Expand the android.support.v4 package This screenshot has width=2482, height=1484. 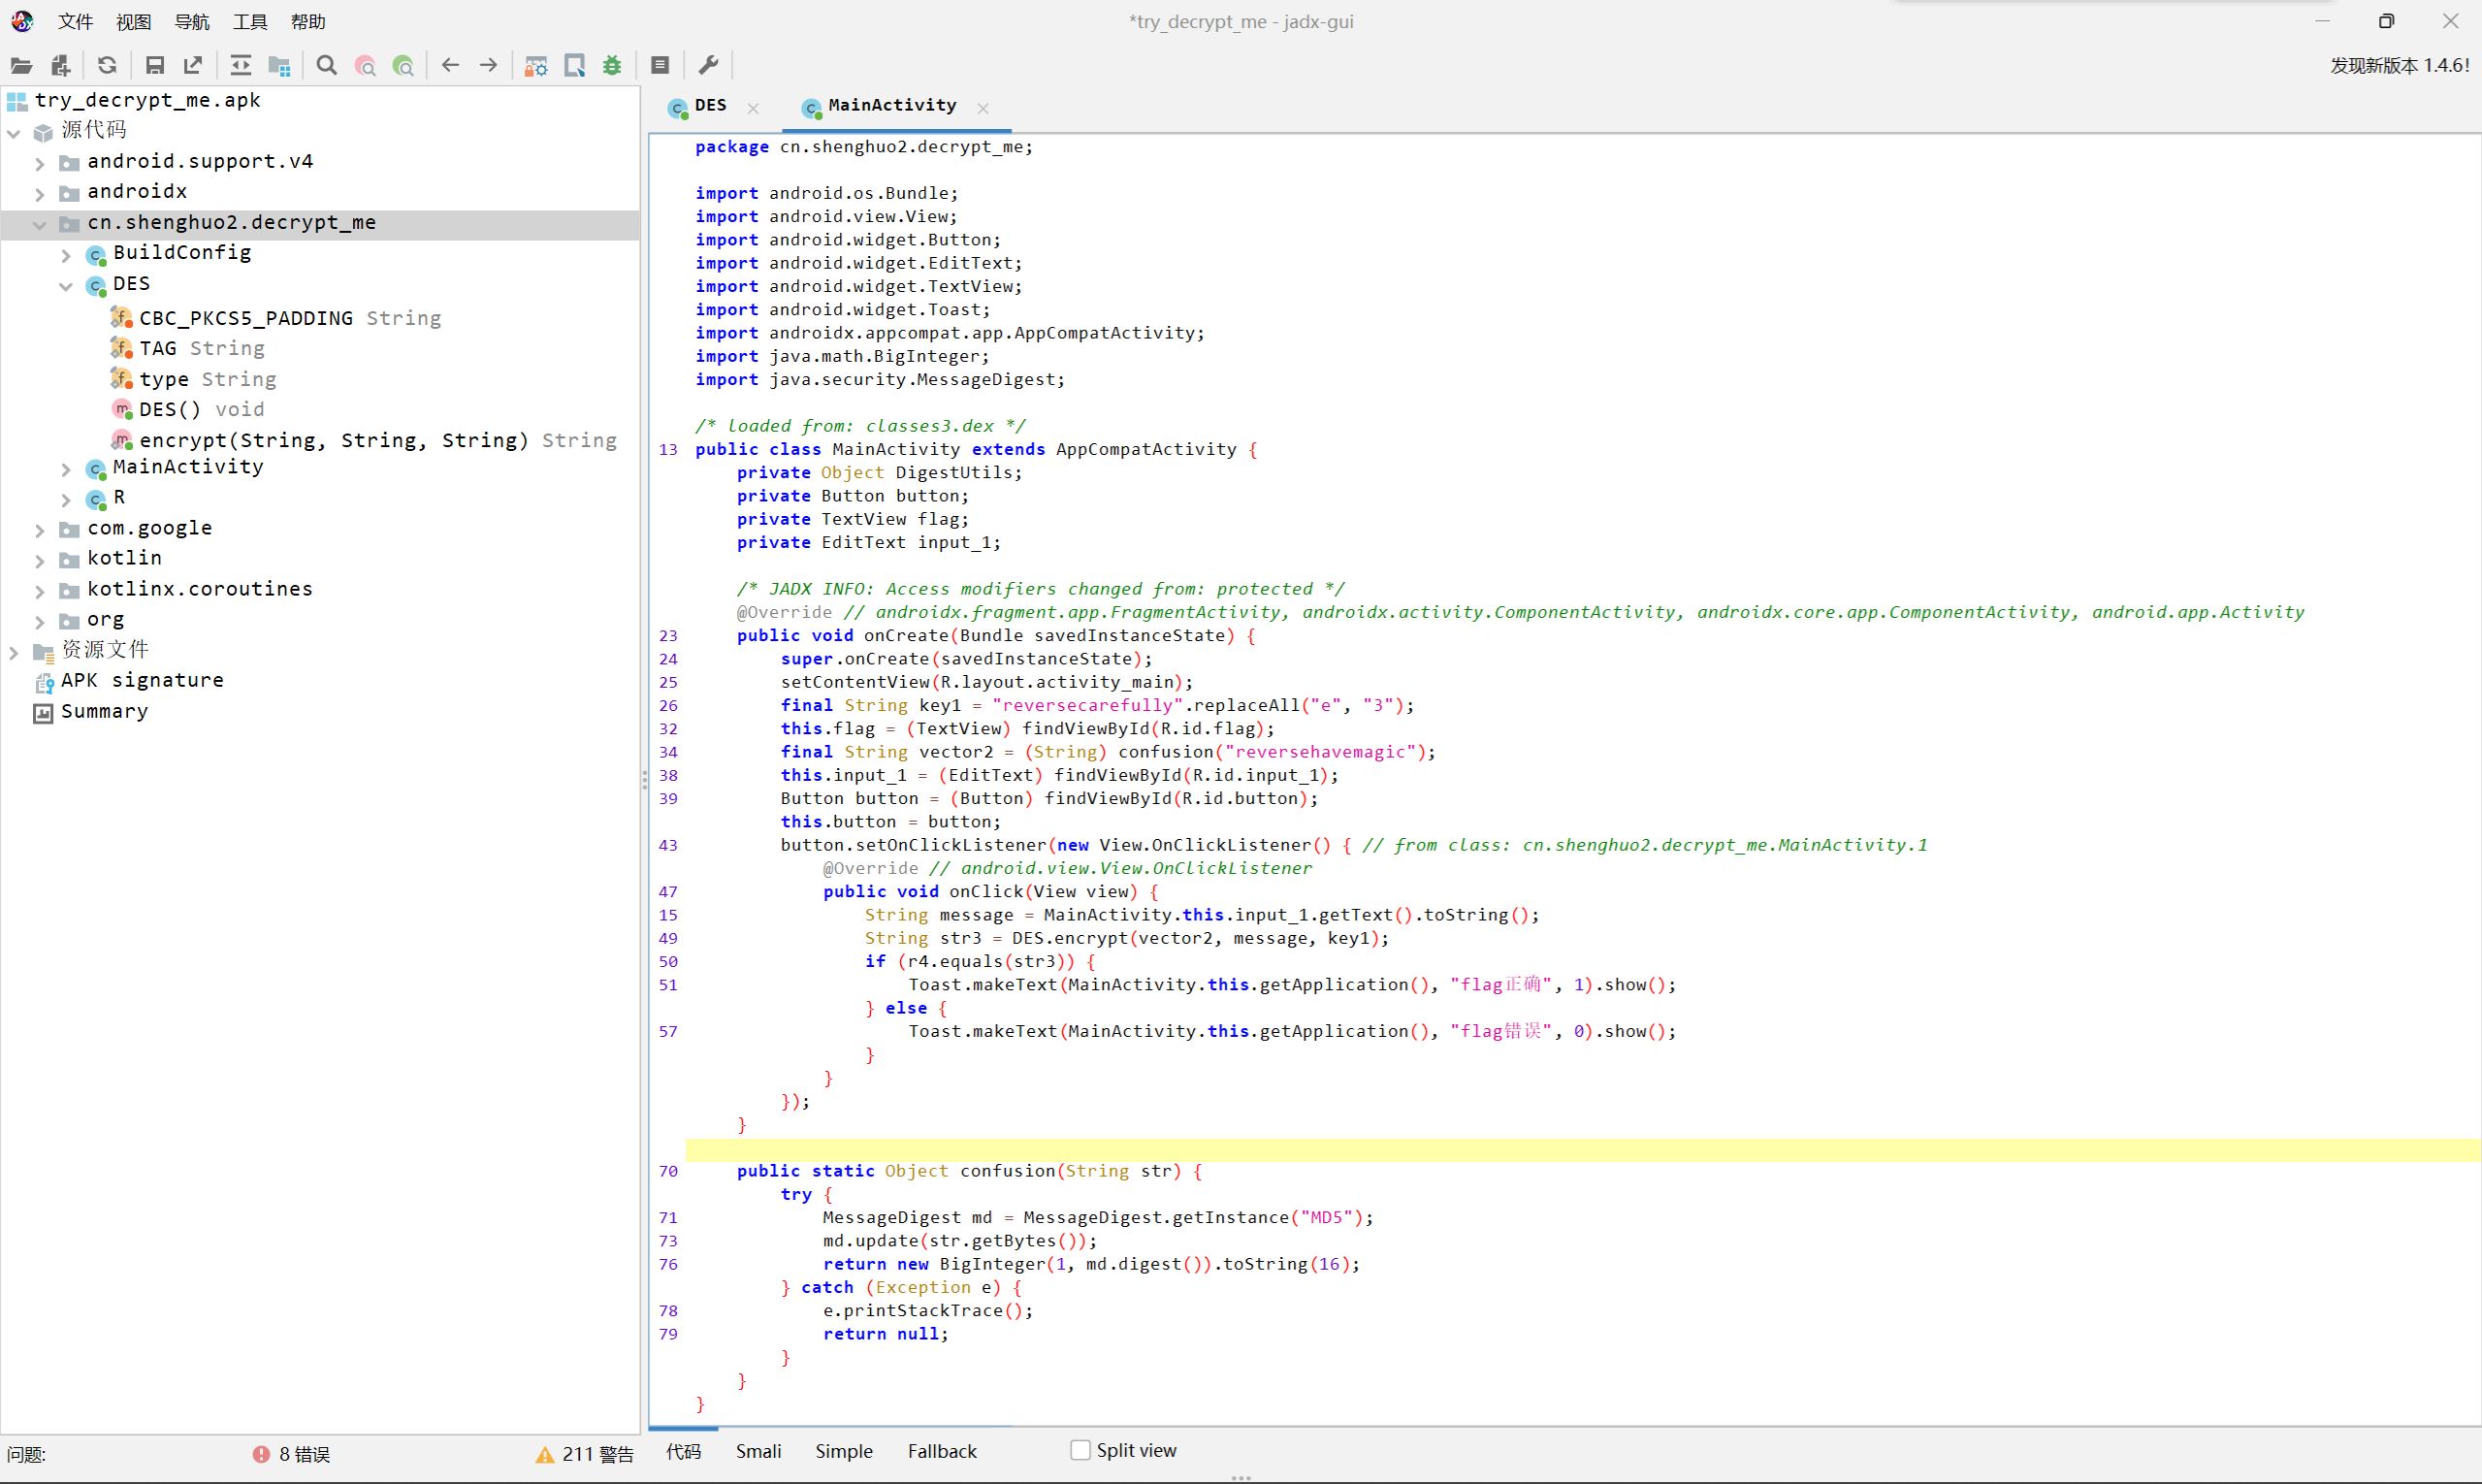point(40,163)
